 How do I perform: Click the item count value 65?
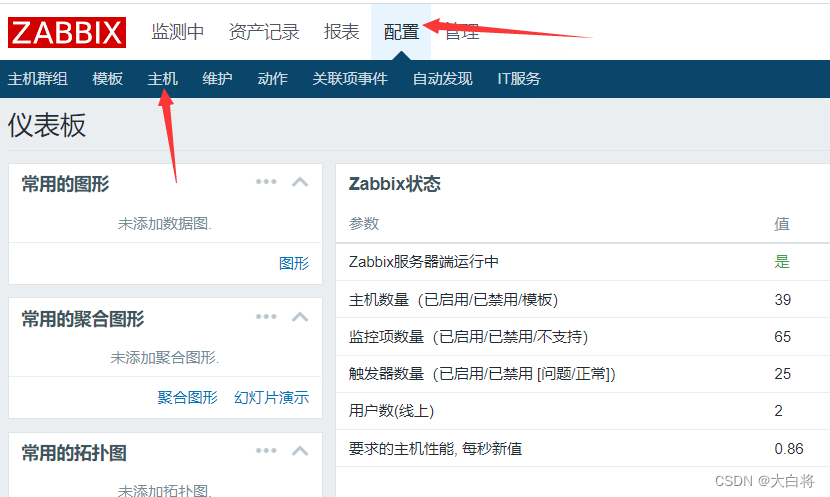[x=782, y=337]
